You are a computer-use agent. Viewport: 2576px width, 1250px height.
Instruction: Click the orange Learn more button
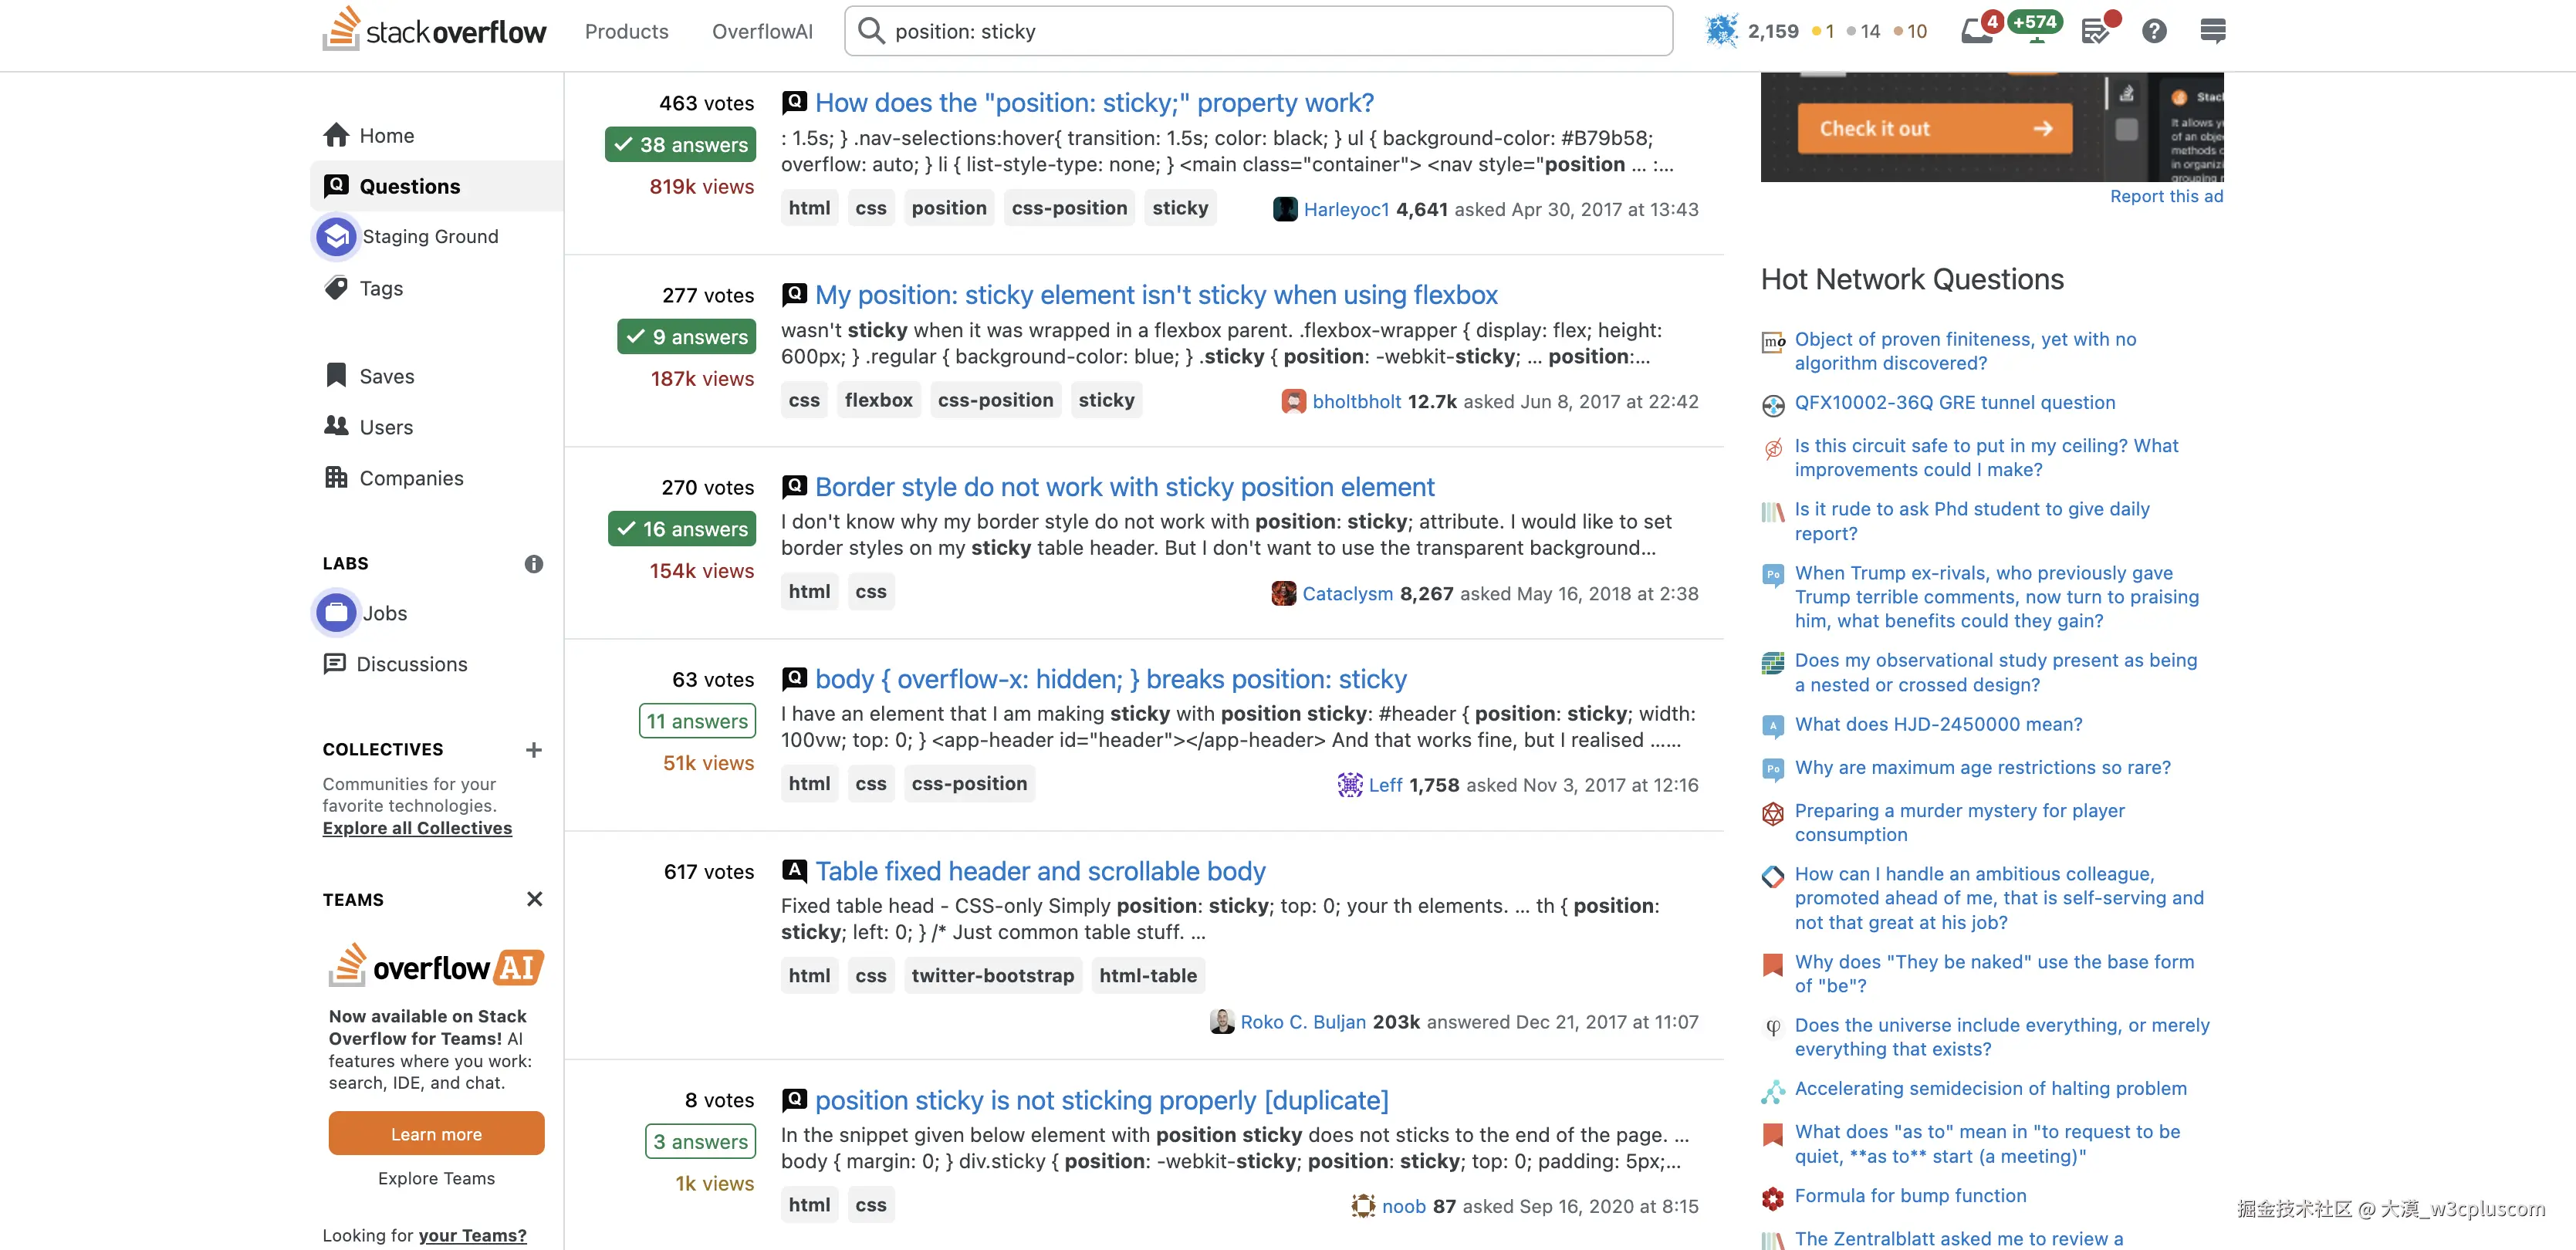tap(436, 1134)
